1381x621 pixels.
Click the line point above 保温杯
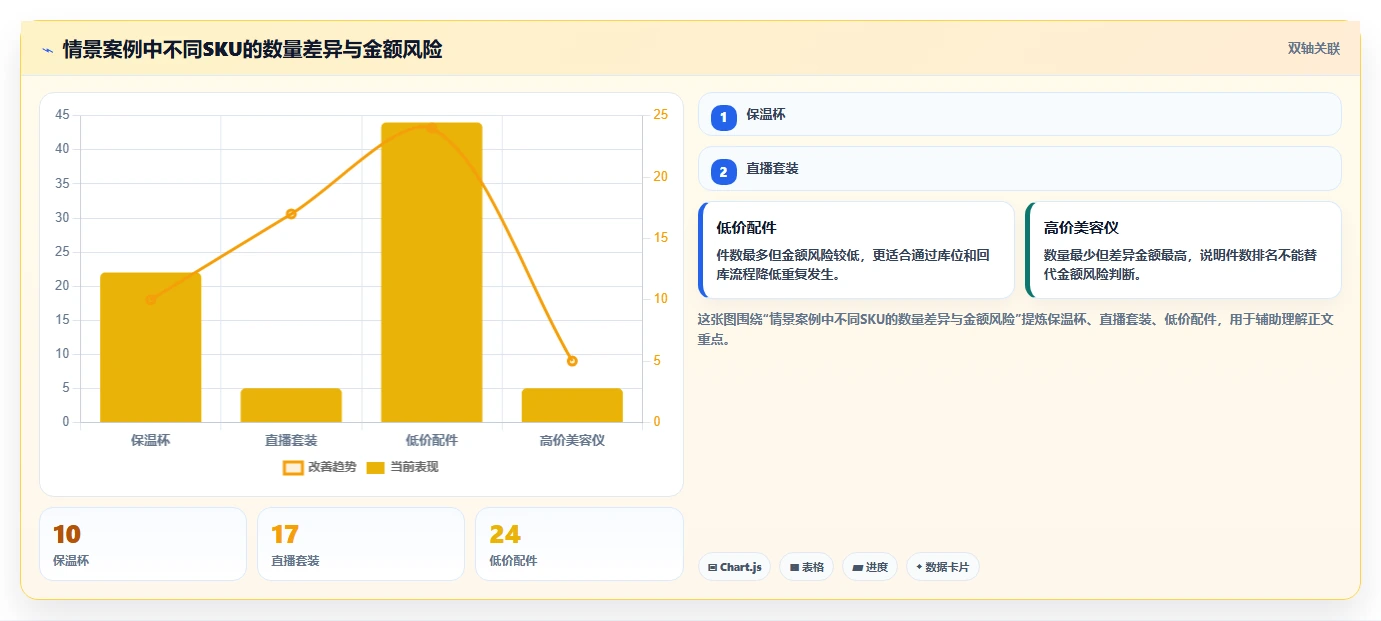coord(150,299)
